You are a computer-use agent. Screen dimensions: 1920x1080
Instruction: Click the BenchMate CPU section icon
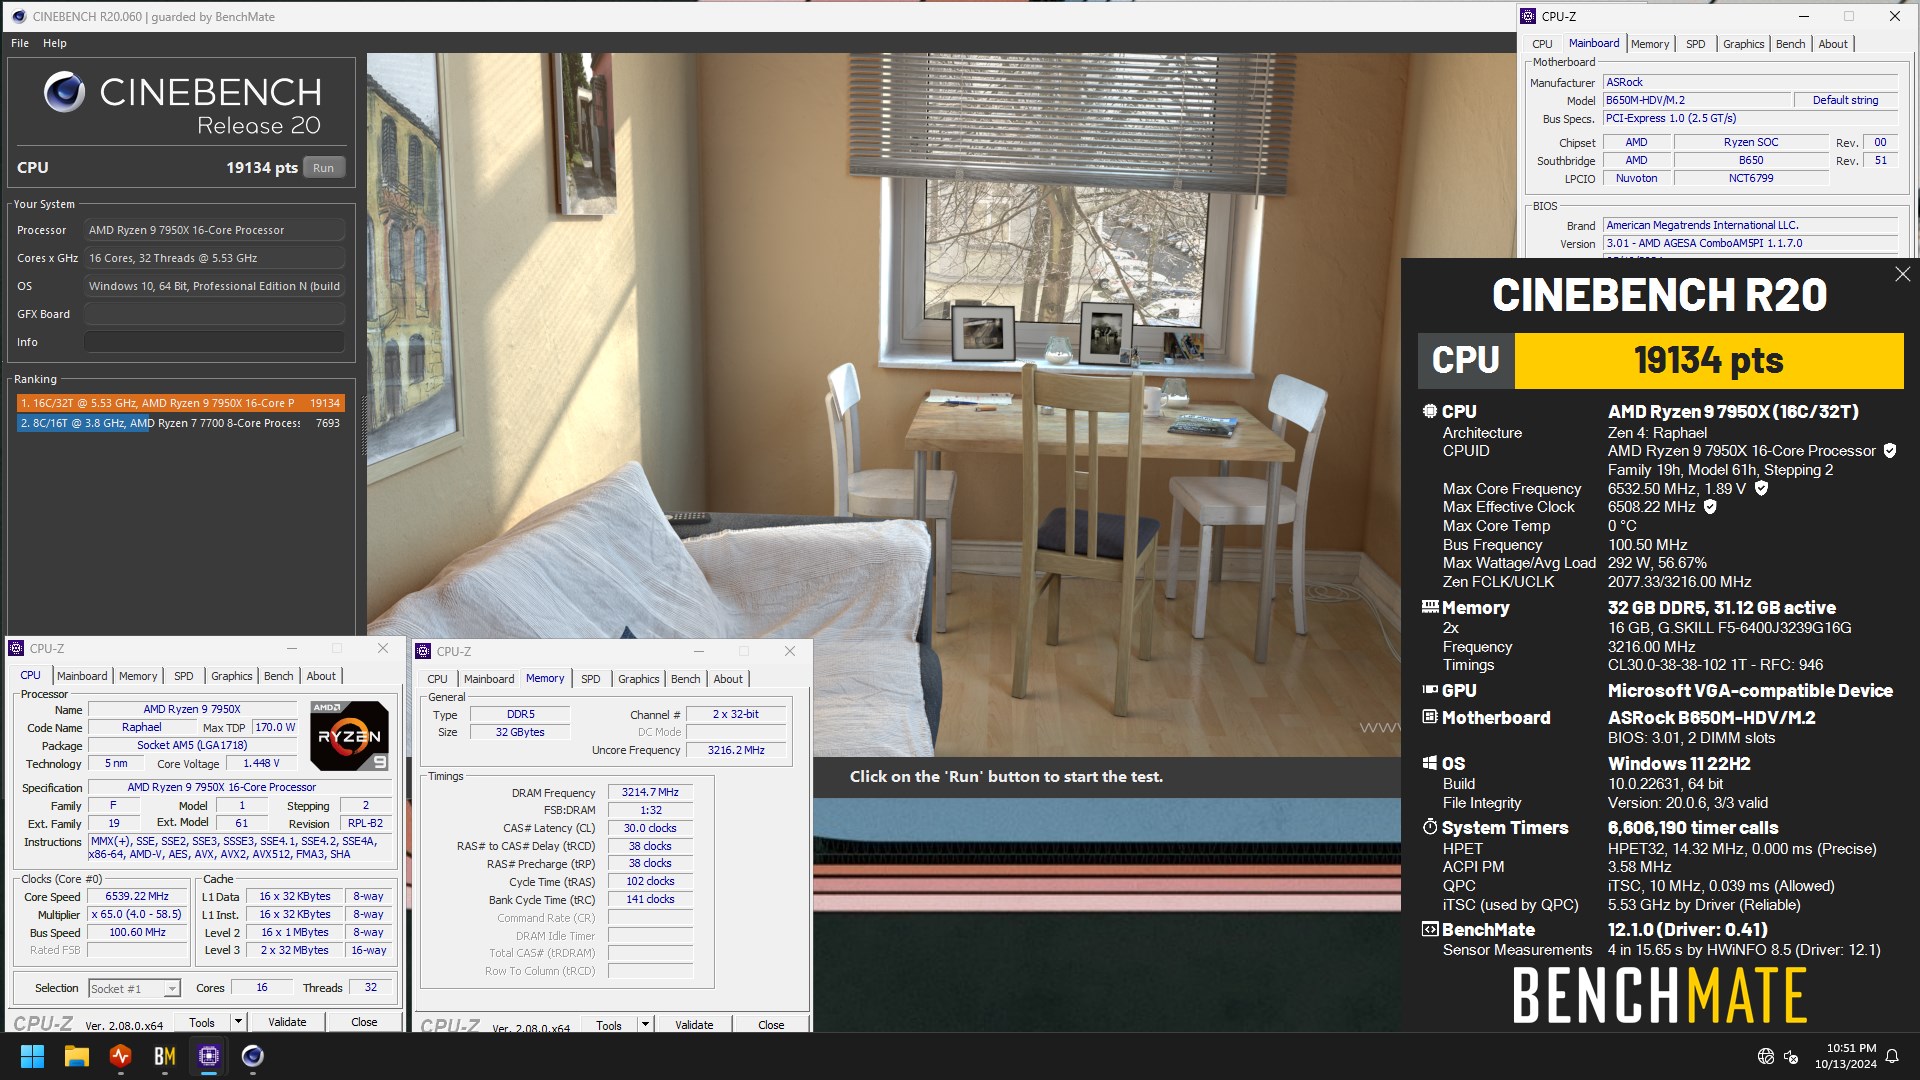1430,411
